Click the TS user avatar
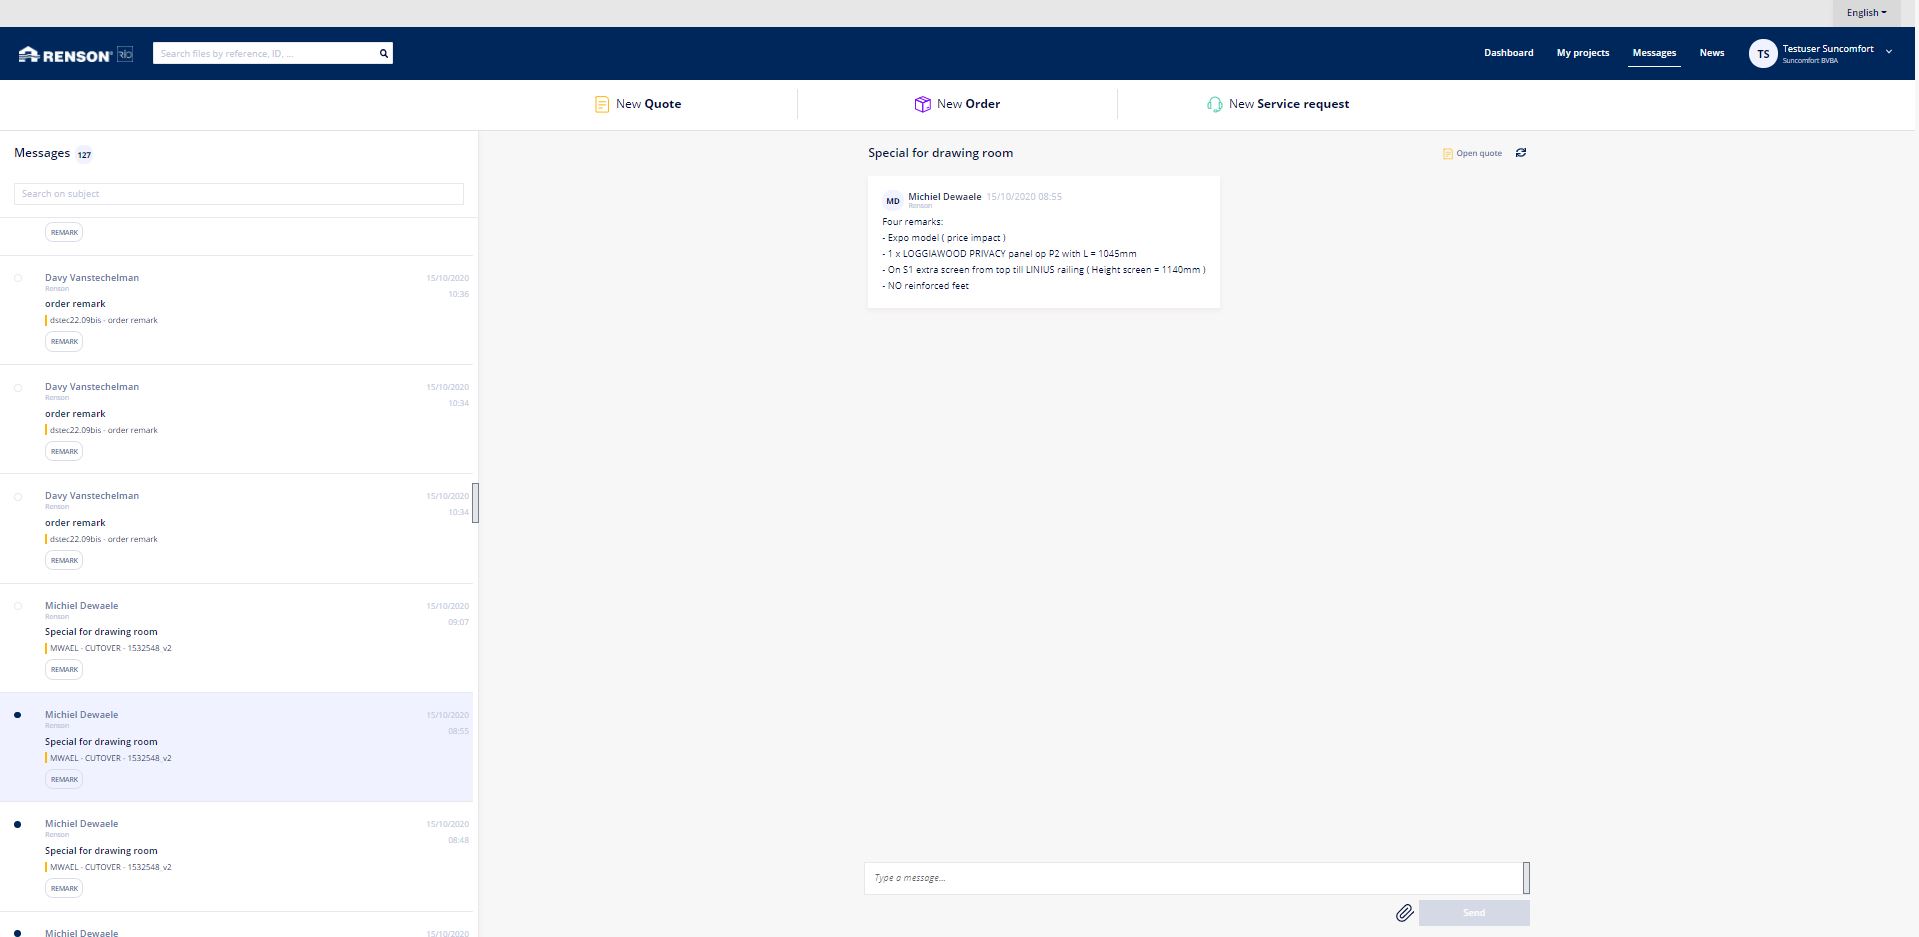 (x=1762, y=54)
